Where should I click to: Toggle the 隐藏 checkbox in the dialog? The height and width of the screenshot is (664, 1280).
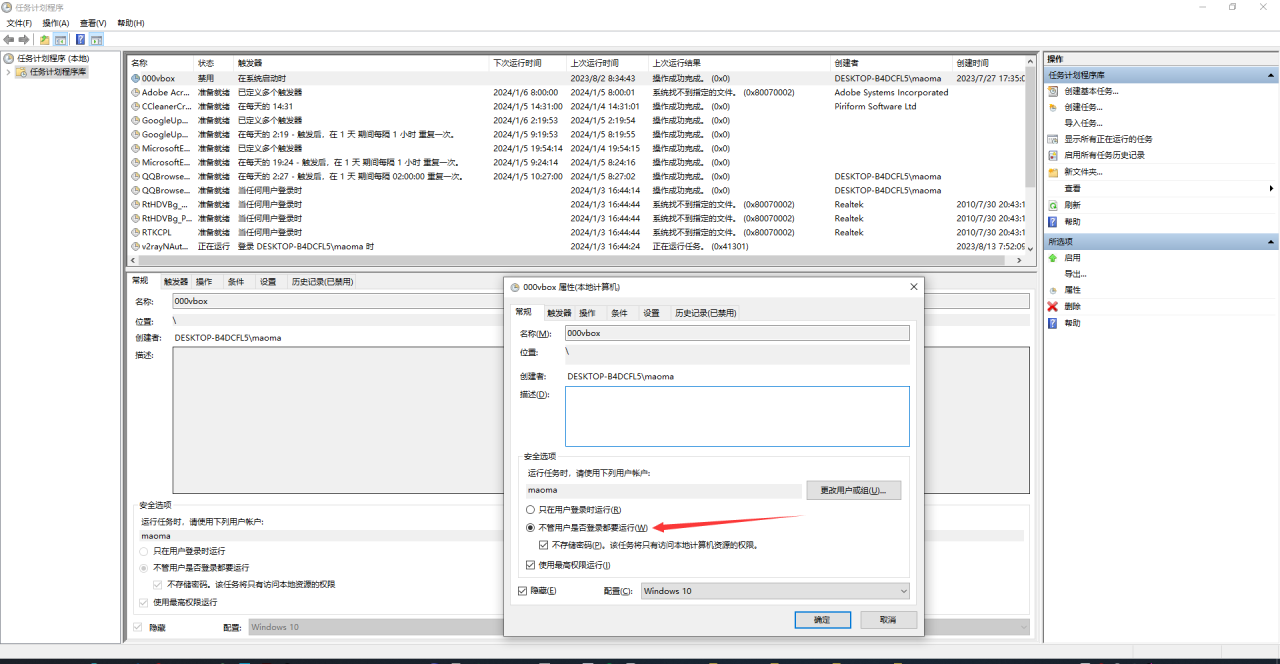point(523,591)
